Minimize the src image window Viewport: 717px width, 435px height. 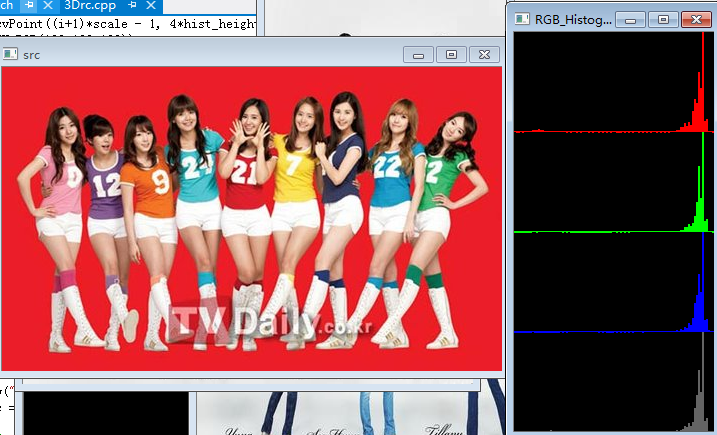pos(418,55)
